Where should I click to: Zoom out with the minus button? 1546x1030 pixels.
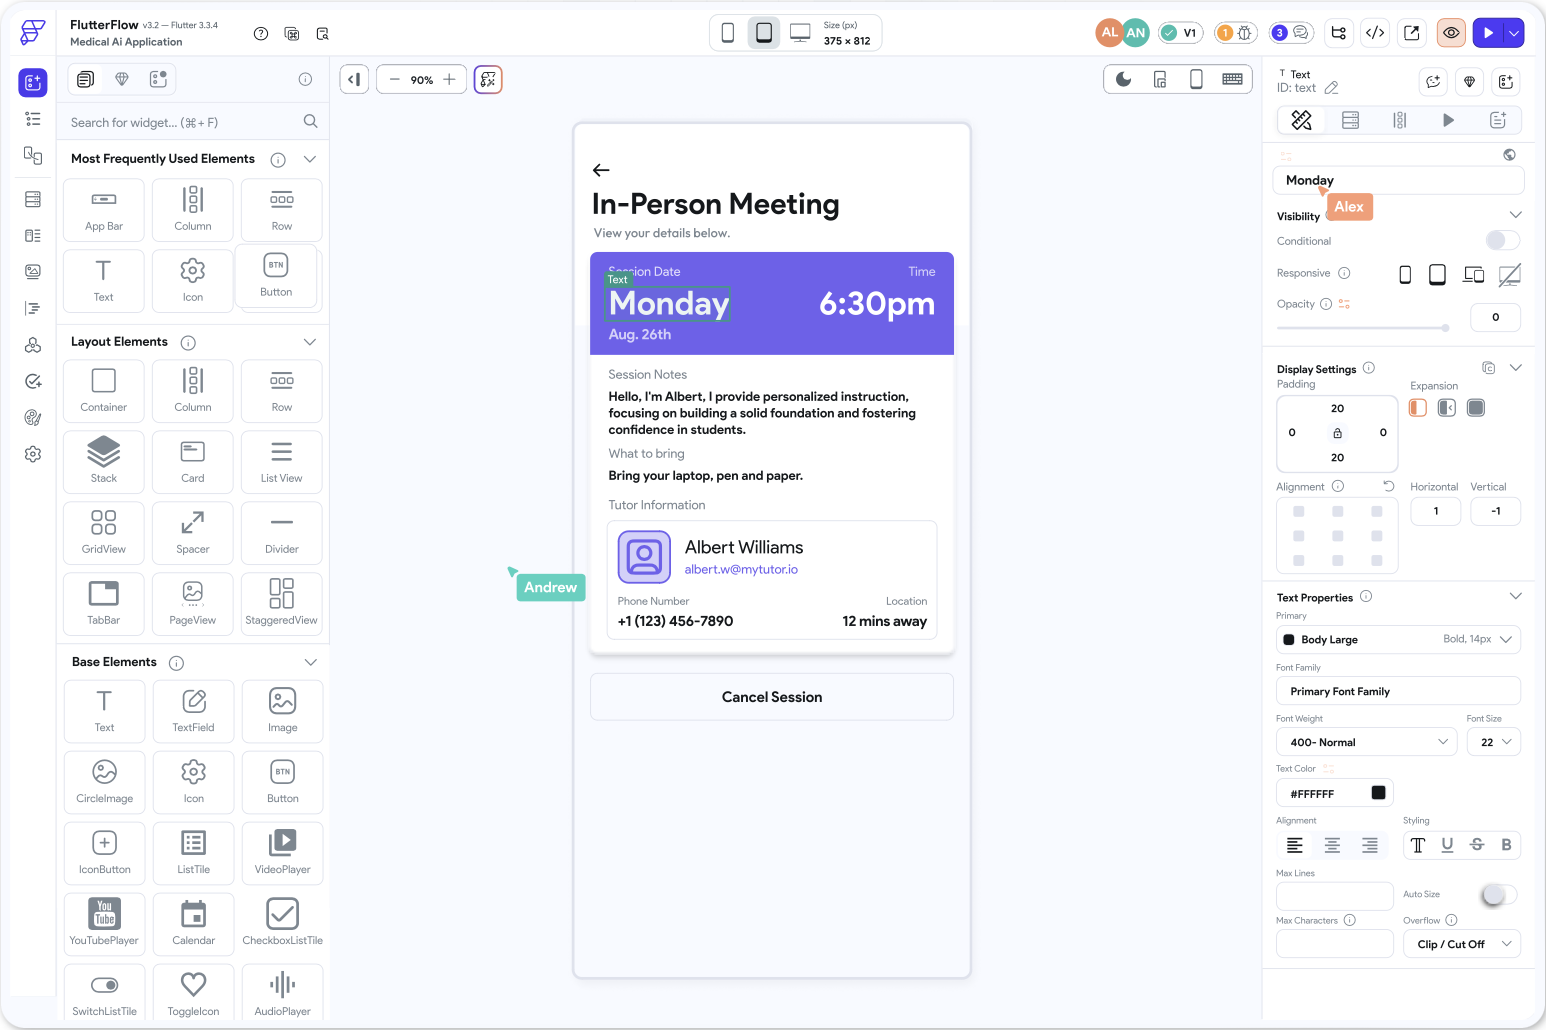(395, 80)
